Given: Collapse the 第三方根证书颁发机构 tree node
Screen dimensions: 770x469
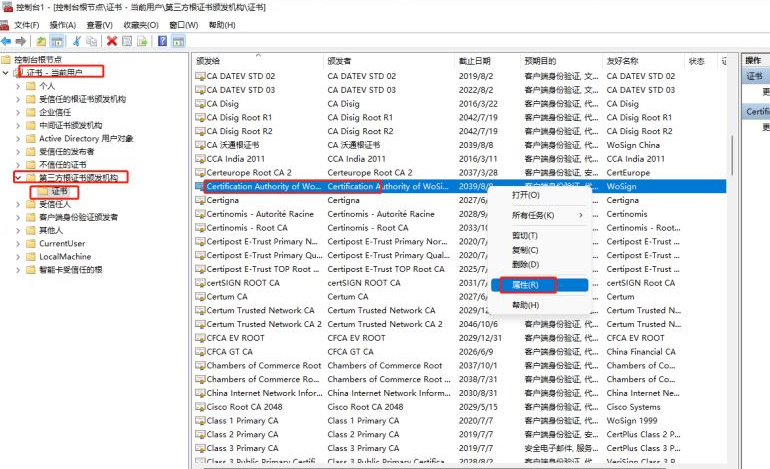Looking at the screenshot, I should 18,177.
